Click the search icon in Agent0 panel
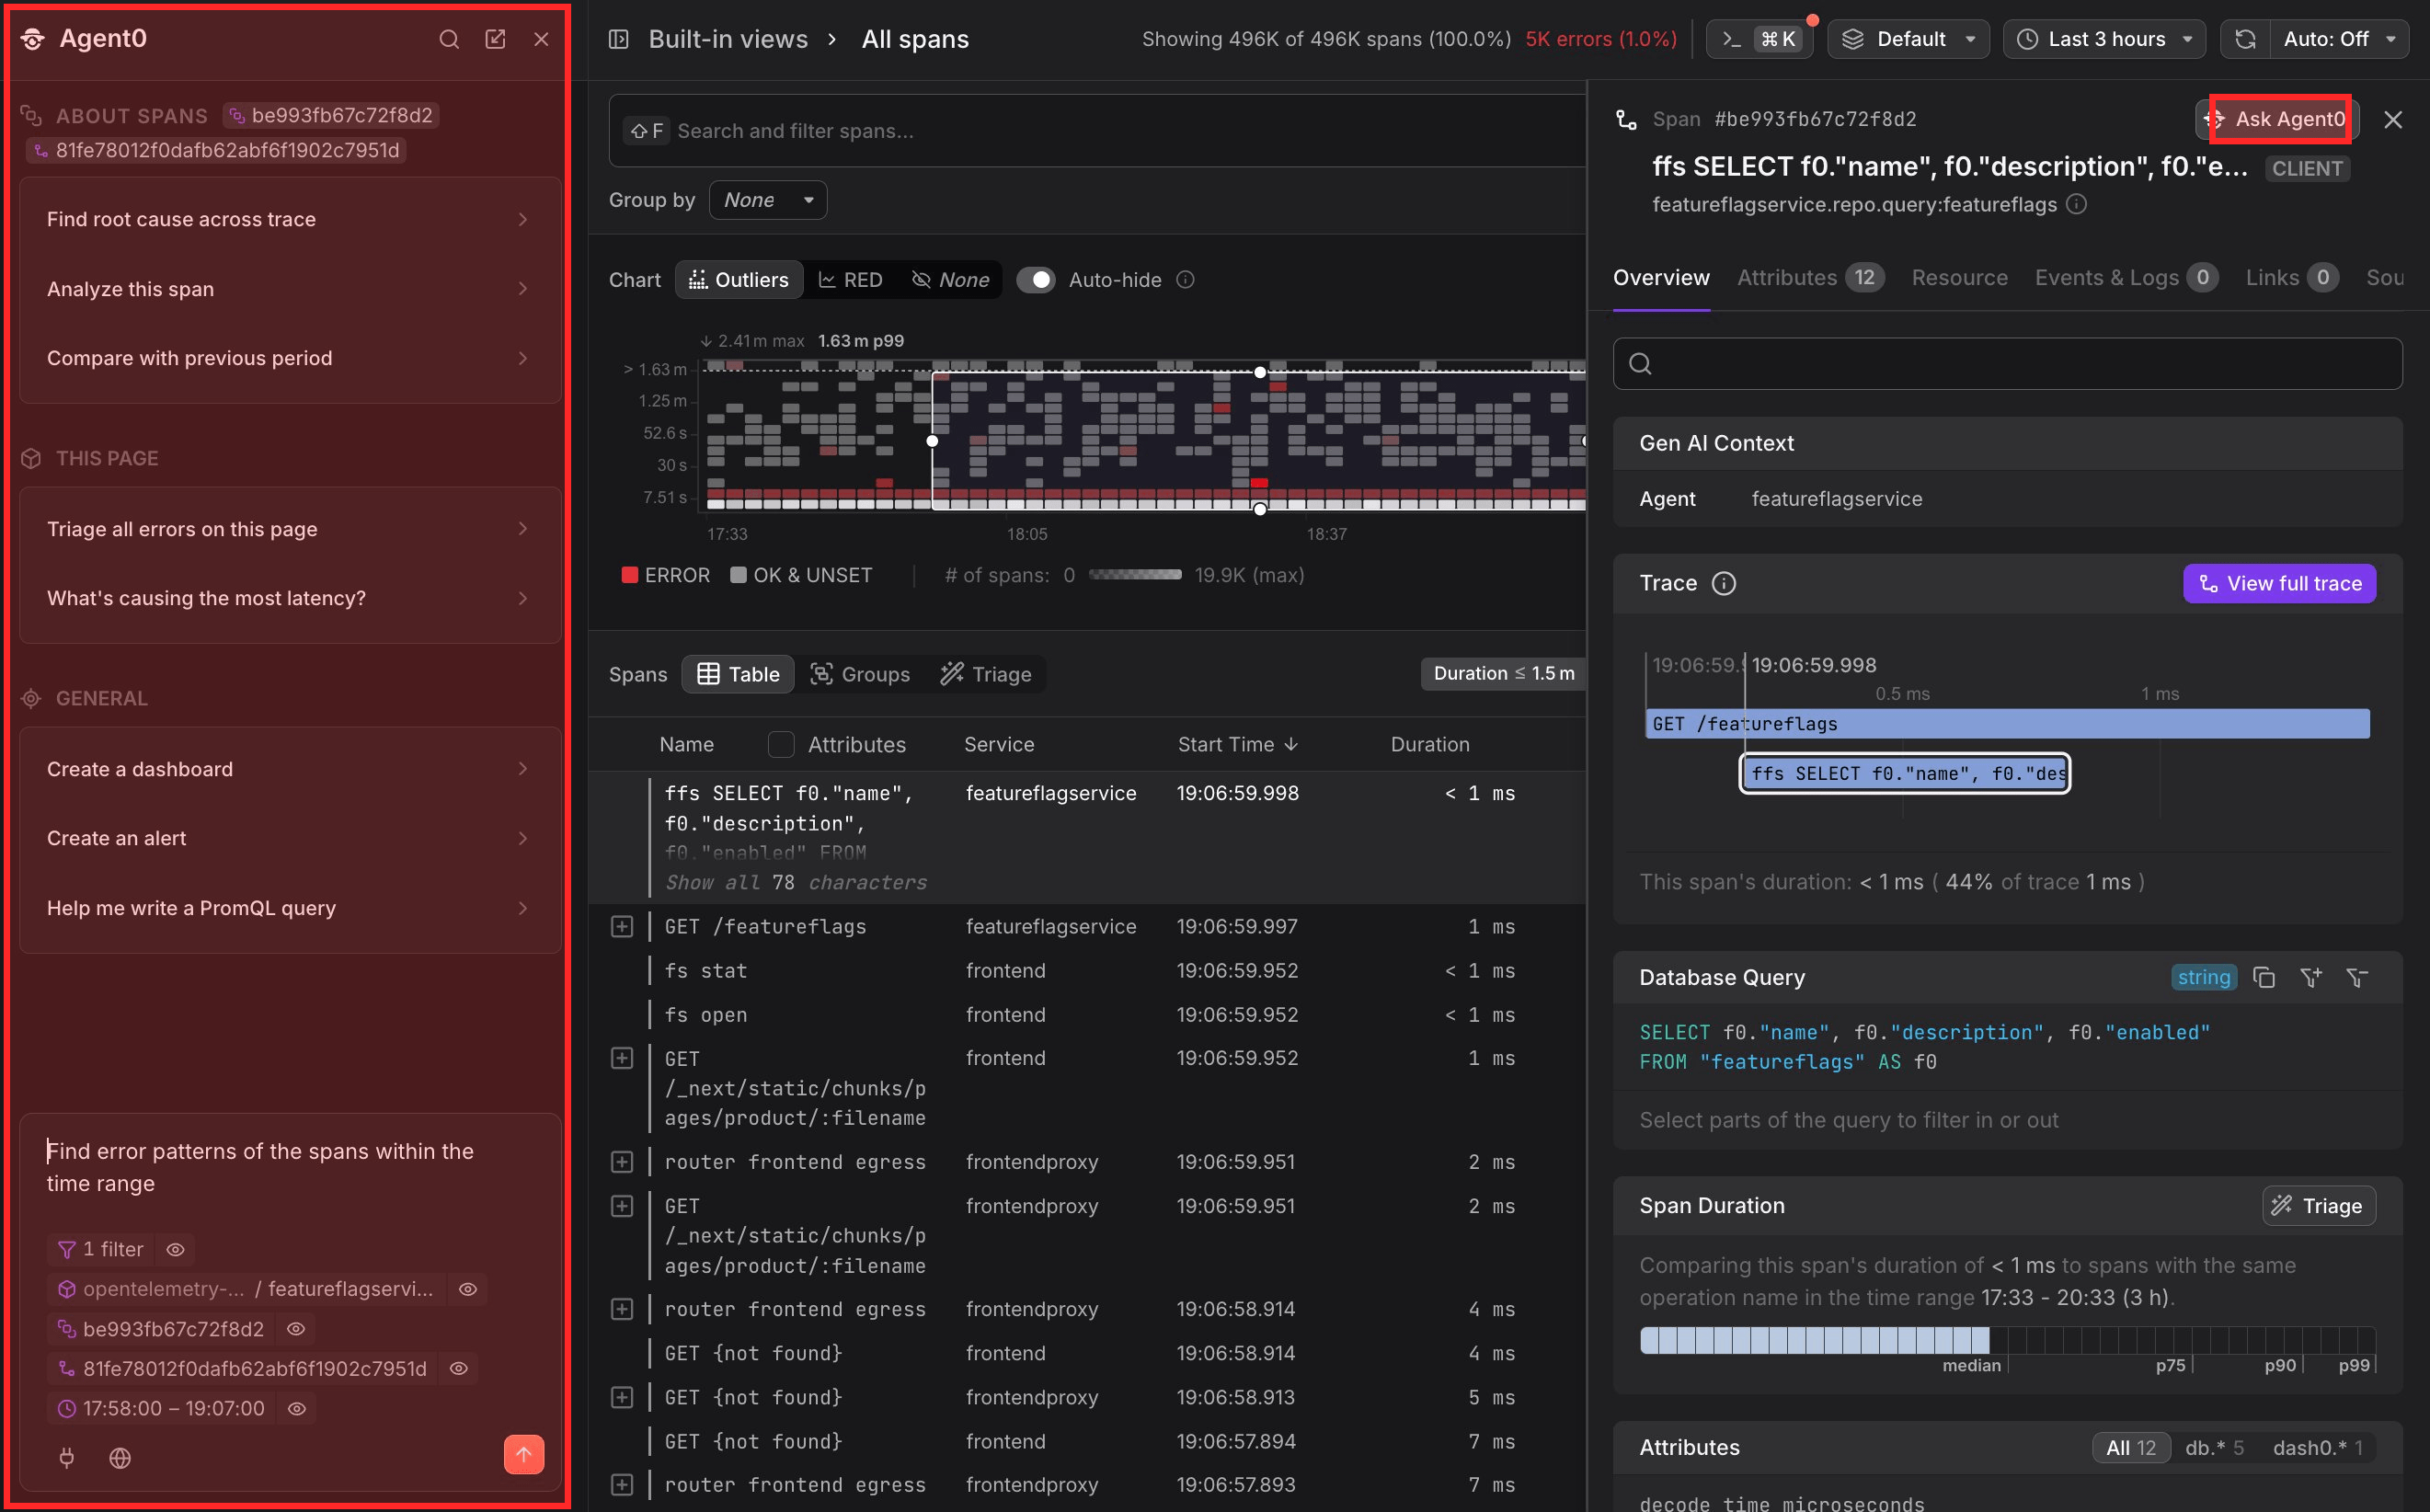Image resolution: width=2430 pixels, height=1512 pixels. [x=449, y=39]
